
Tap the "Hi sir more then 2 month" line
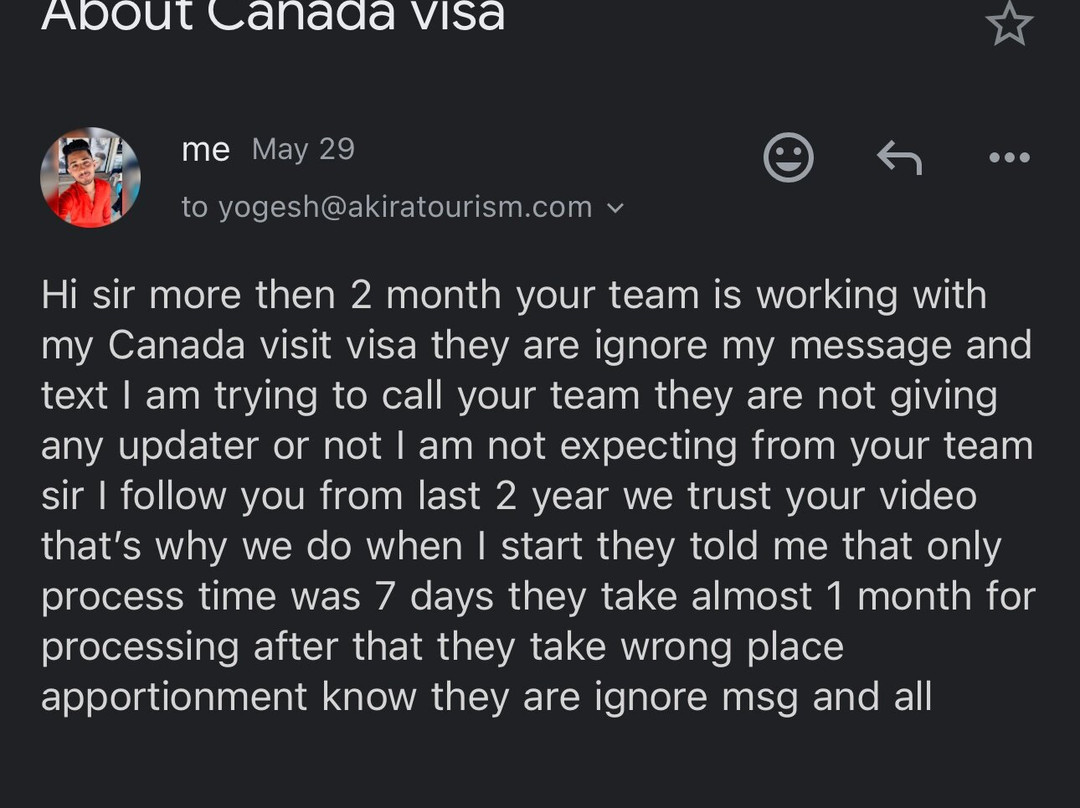click(x=513, y=295)
